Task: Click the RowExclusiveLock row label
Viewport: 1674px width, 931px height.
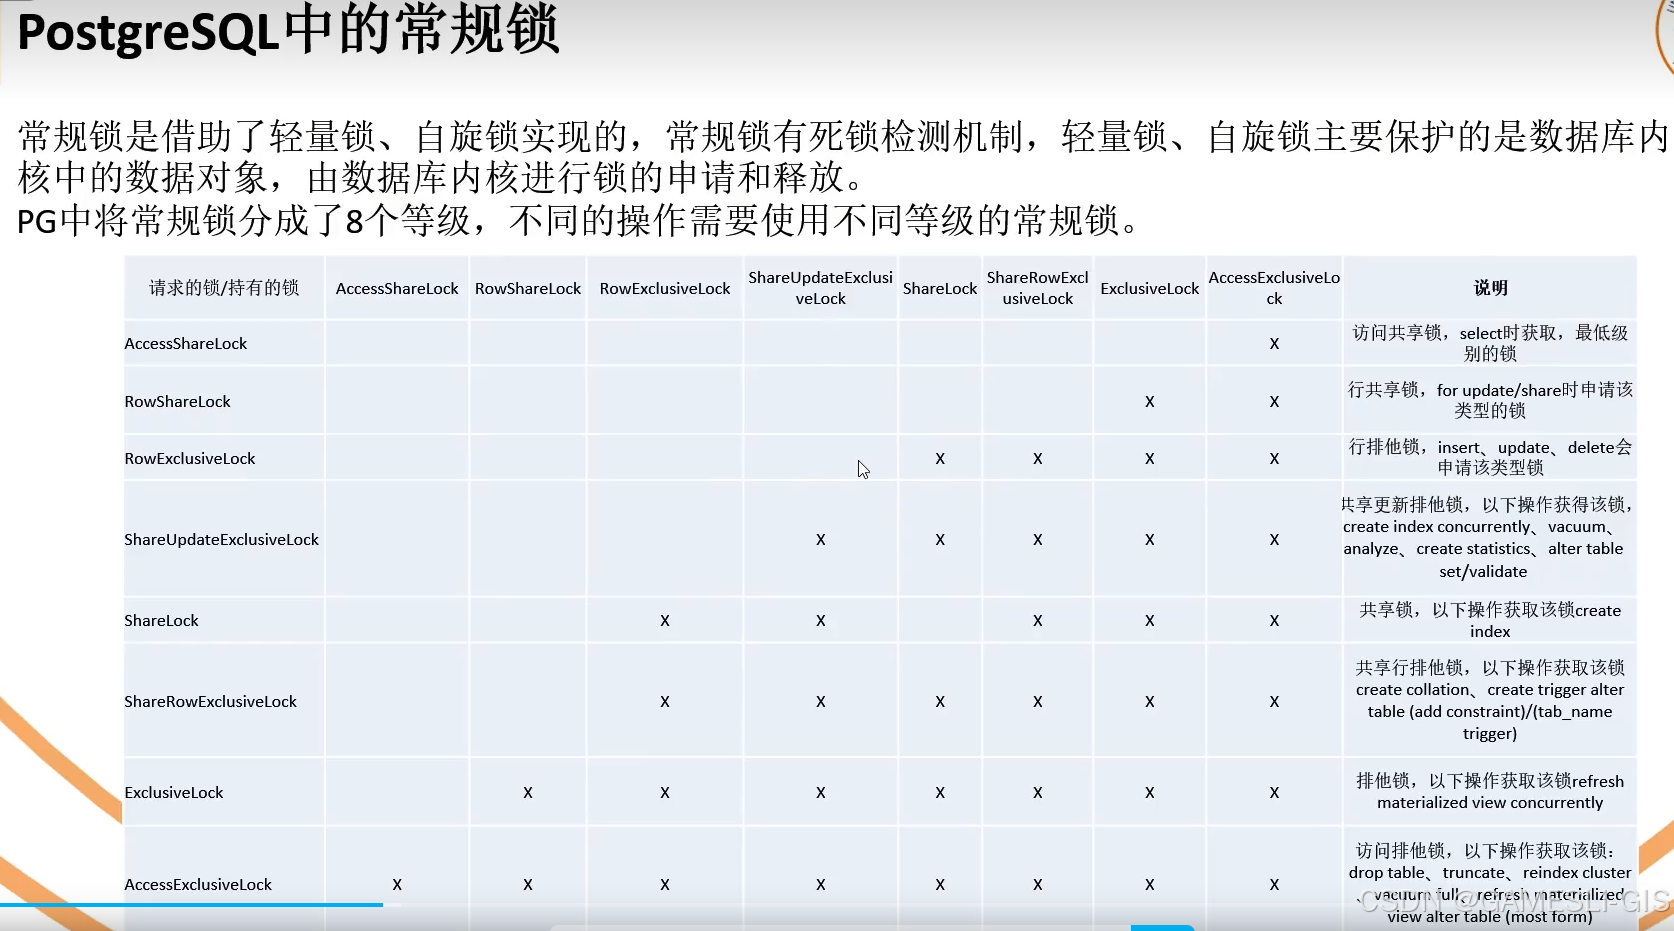Action: coord(190,458)
